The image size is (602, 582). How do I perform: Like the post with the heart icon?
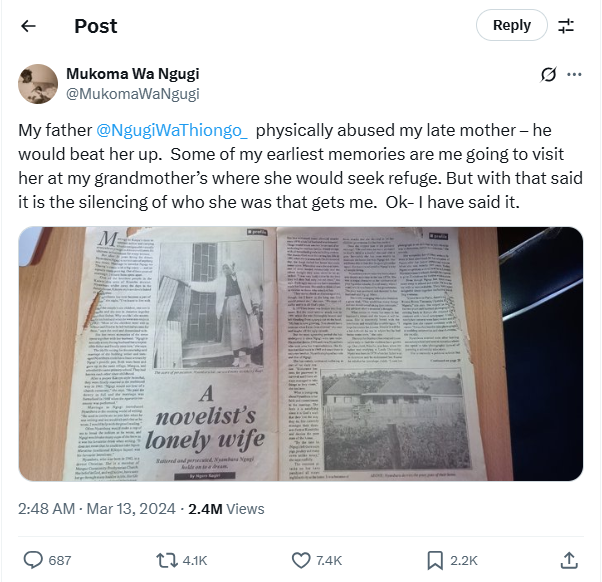pyautogui.click(x=301, y=559)
